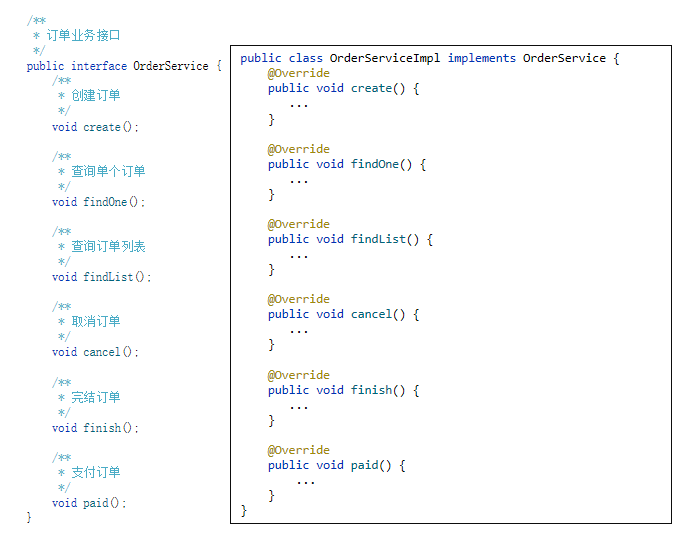The image size is (692, 542).
Task: Click 'void findOne();' in the interface
Action: click(x=98, y=202)
